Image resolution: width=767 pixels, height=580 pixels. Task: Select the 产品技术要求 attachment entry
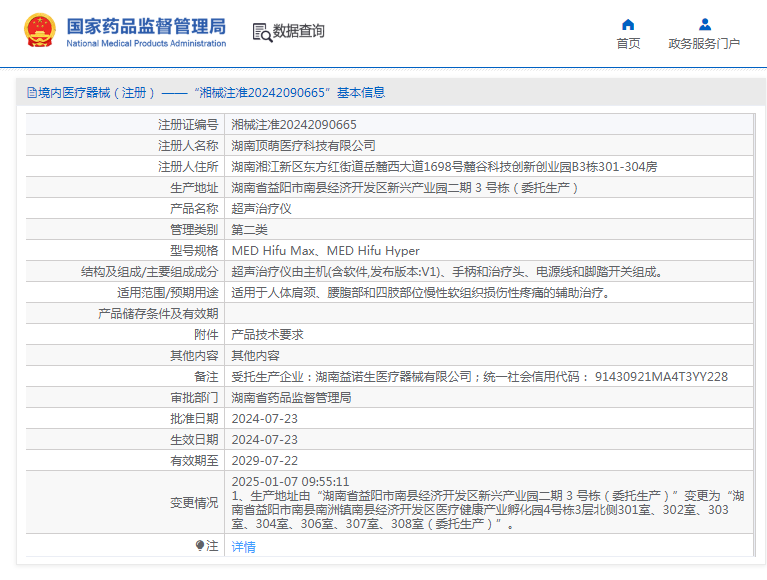(267, 335)
